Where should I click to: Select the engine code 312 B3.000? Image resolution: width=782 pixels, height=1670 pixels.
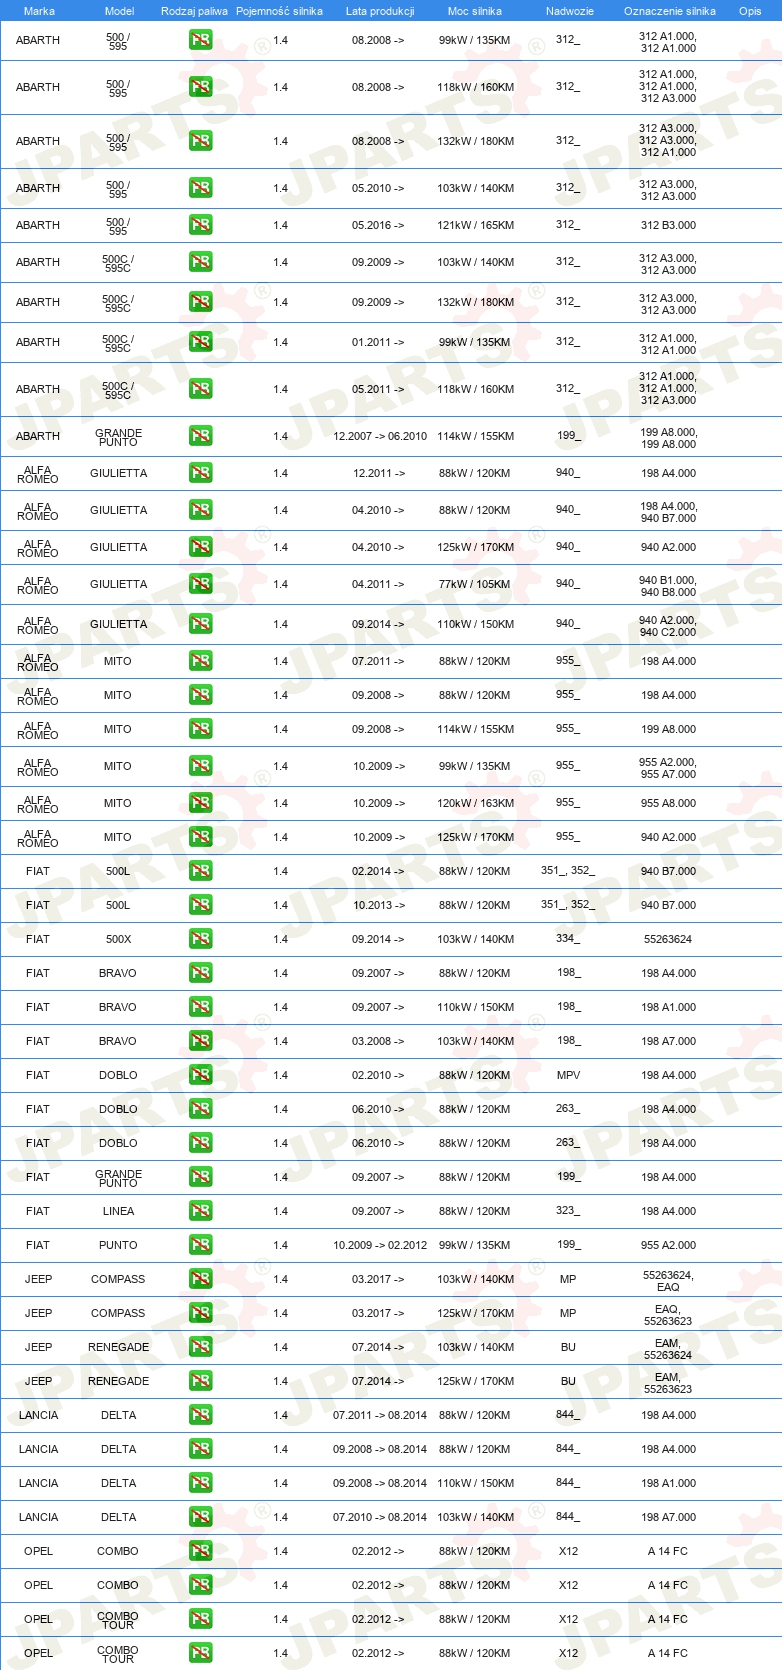pos(668,225)
